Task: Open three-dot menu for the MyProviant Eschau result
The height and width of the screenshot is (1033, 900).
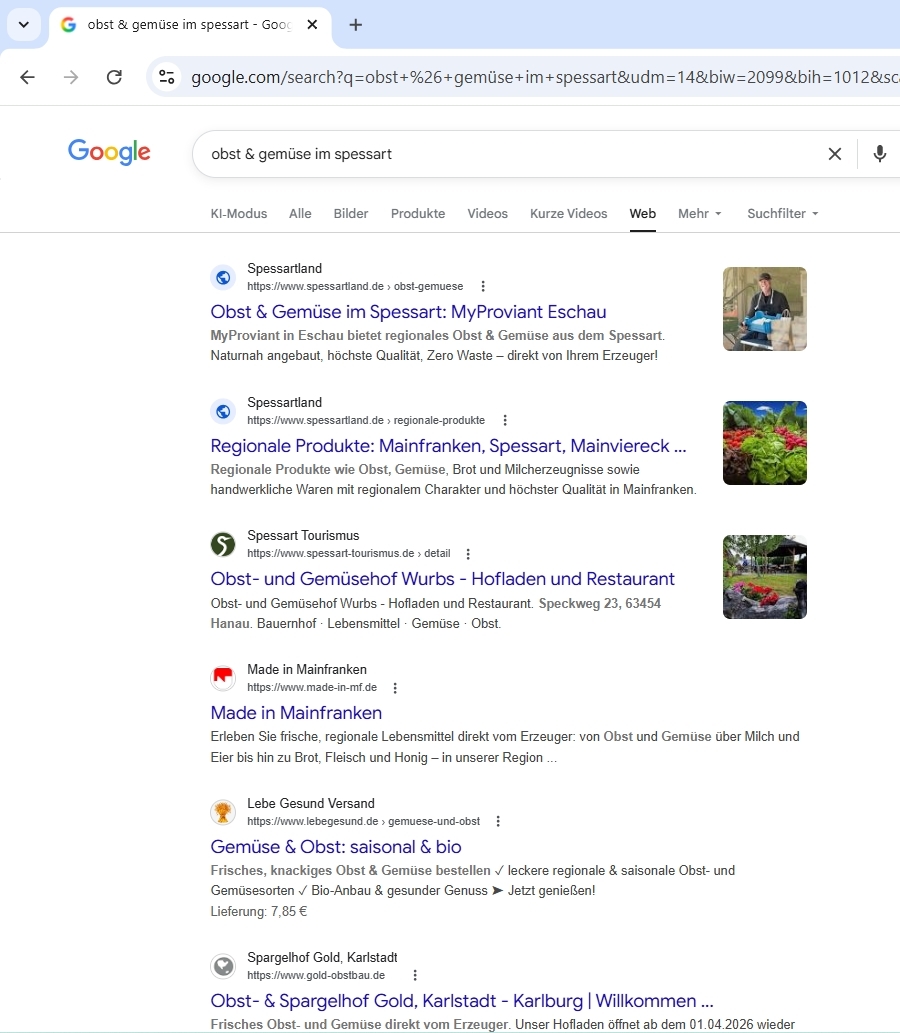Action: [x=484, y=287]
